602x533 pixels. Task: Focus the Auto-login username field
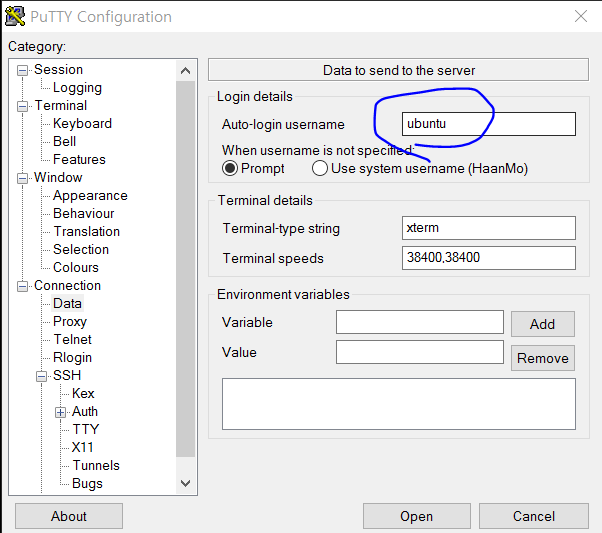(489, 124)
